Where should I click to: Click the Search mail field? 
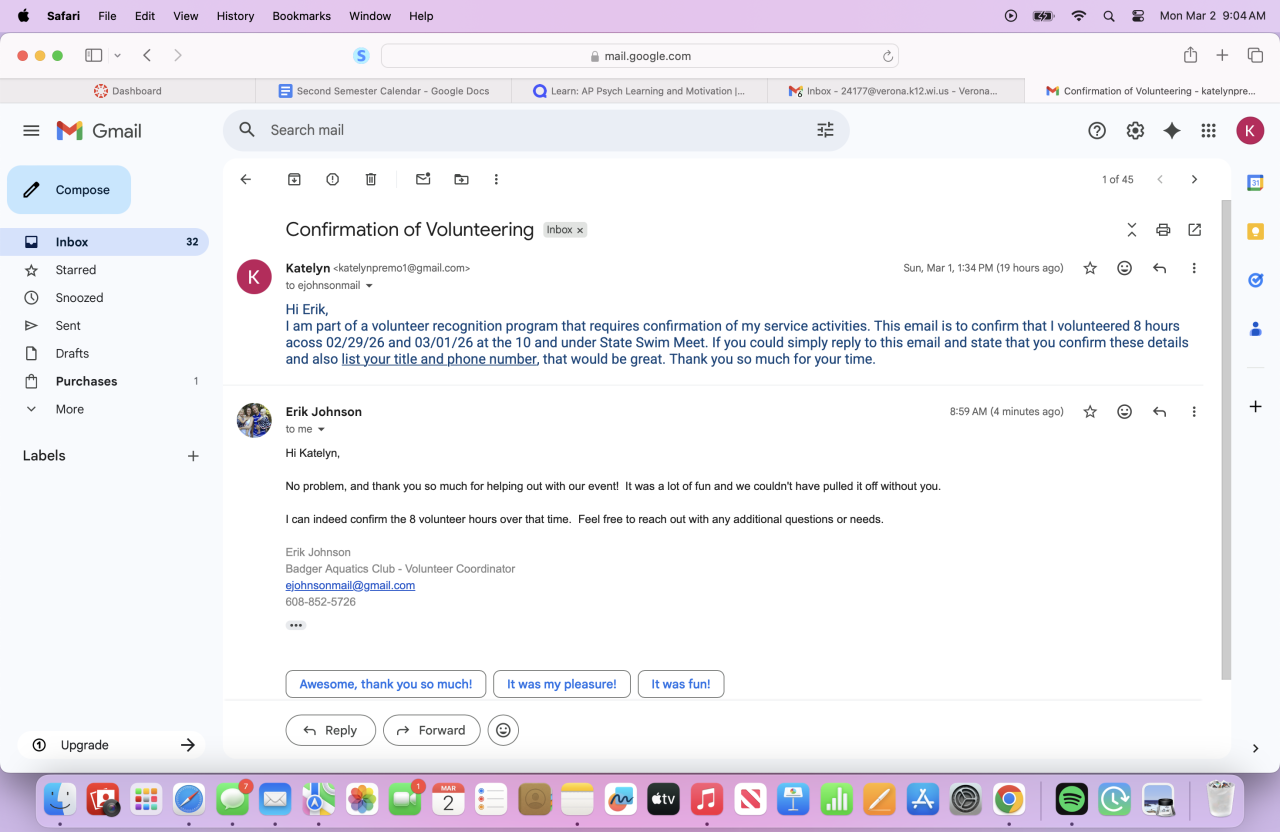pyautogui.click(x=535, y=130)
